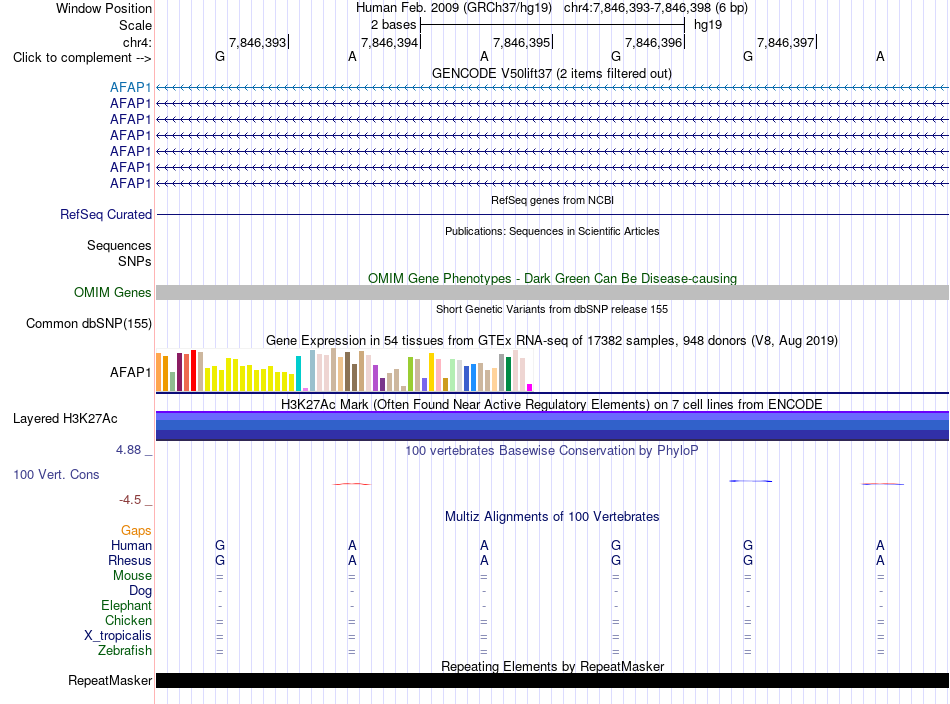Click the '100 vertebrates Basewise Conservation by PhyloP' title
950x704 pixels.
pyautogui.click(x=552, y=450)
